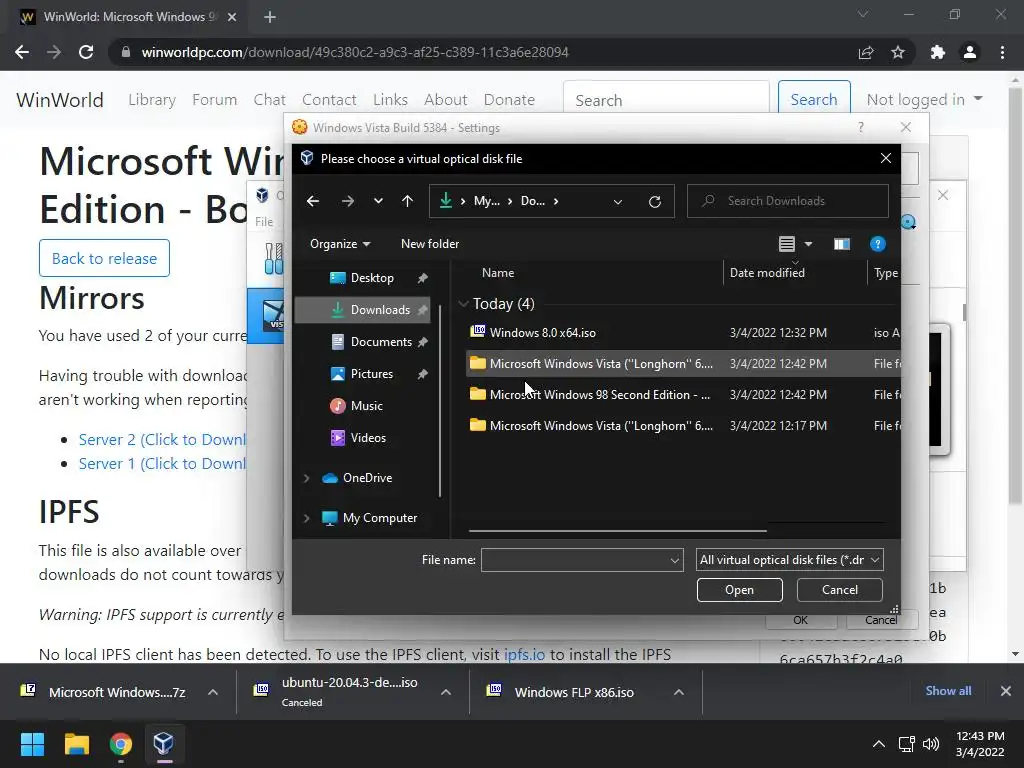Open Links in WinWorld navigation
Viewport: 1024px width, 768px height.
[391, 100]
